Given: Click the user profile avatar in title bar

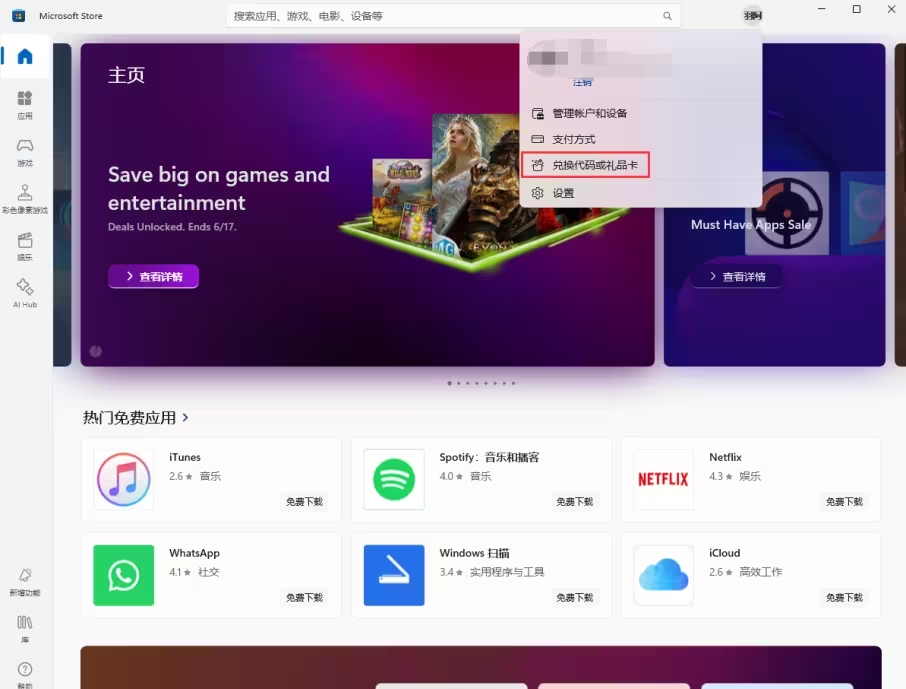Looking at the screenshot, I should pos(752,16).
